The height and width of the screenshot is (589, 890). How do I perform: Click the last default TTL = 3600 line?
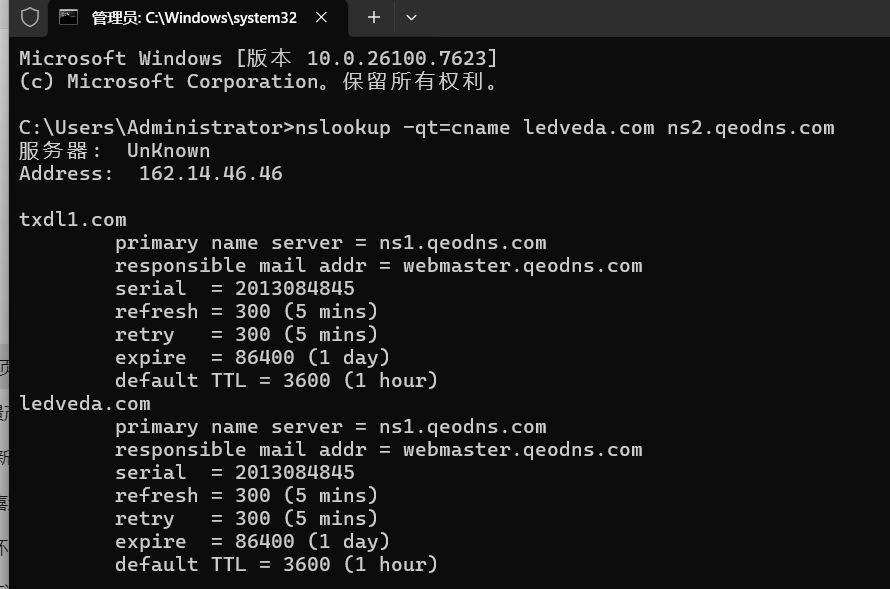(x=276, y=565)
